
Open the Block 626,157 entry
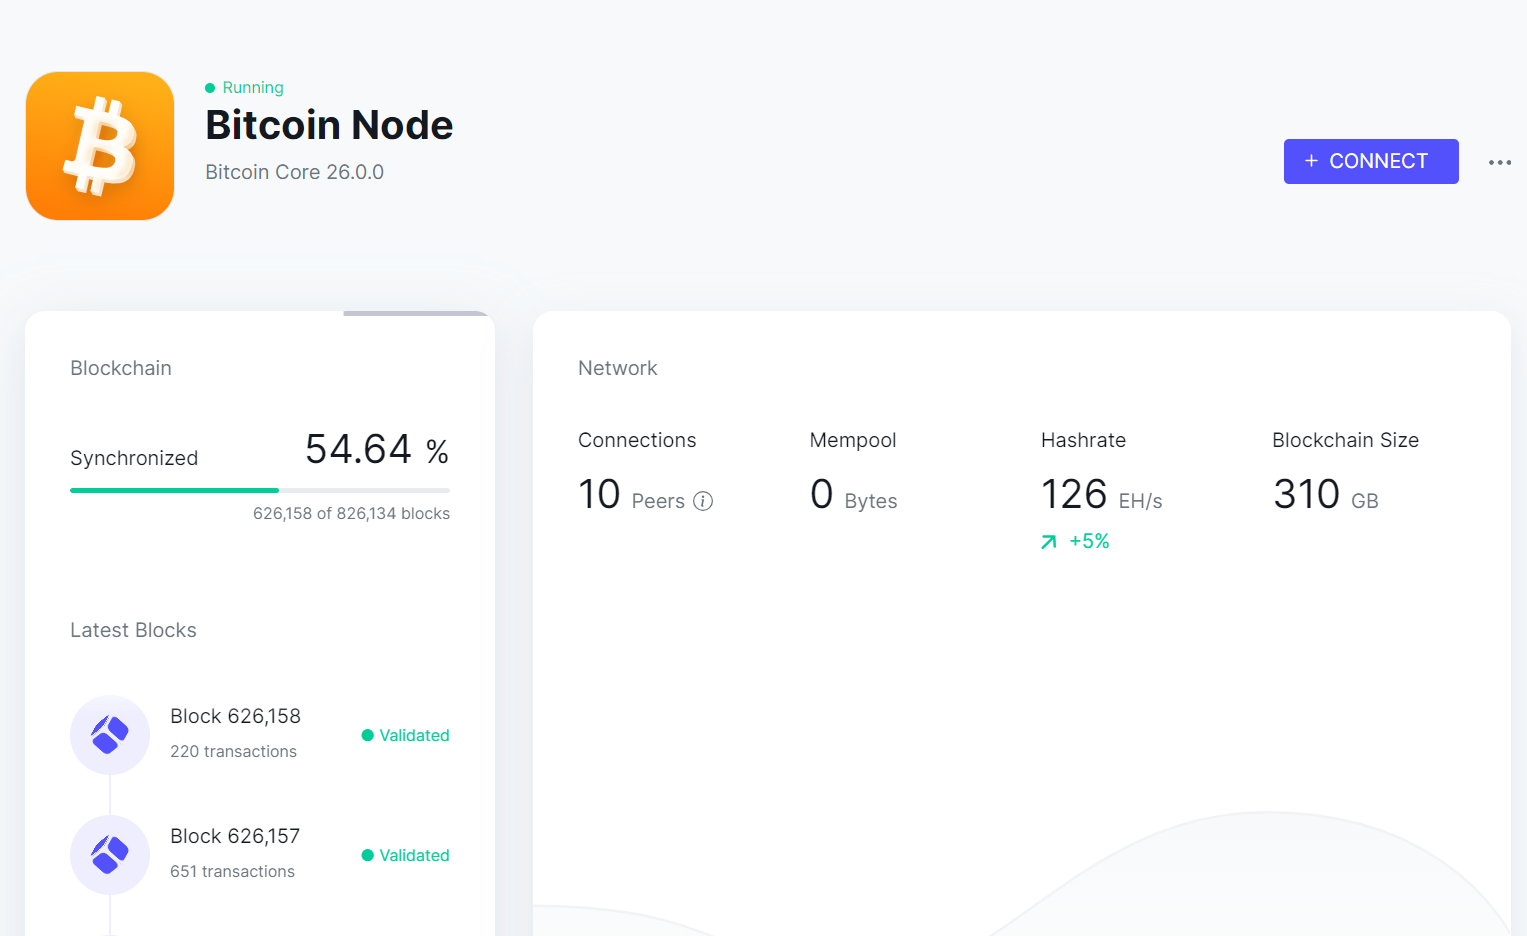[260, 855]
